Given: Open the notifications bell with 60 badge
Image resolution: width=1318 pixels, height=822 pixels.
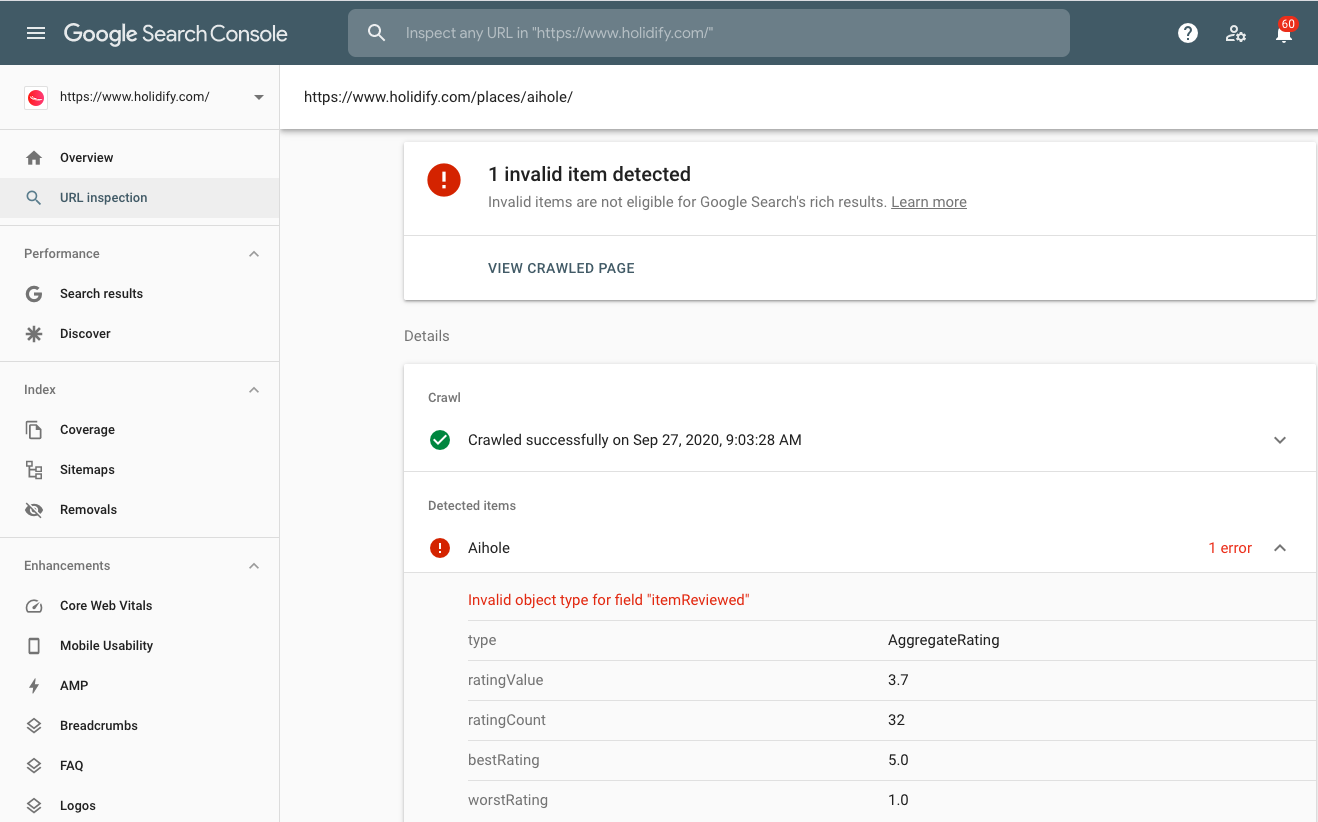Looking at the screenshot, I should (1284, 34).
